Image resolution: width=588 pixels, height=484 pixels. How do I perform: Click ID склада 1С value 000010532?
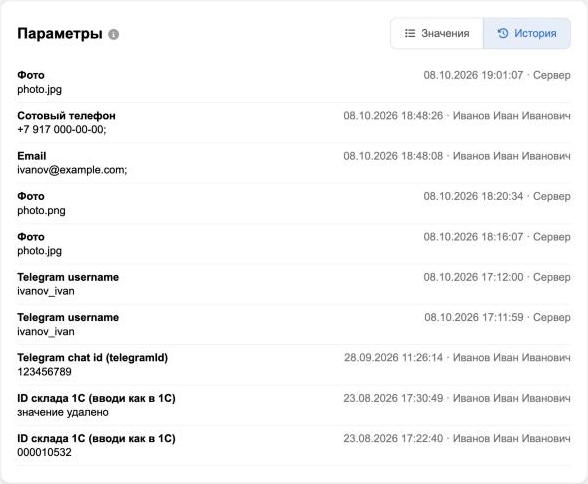pyautogui.click(x=44, y=453)
